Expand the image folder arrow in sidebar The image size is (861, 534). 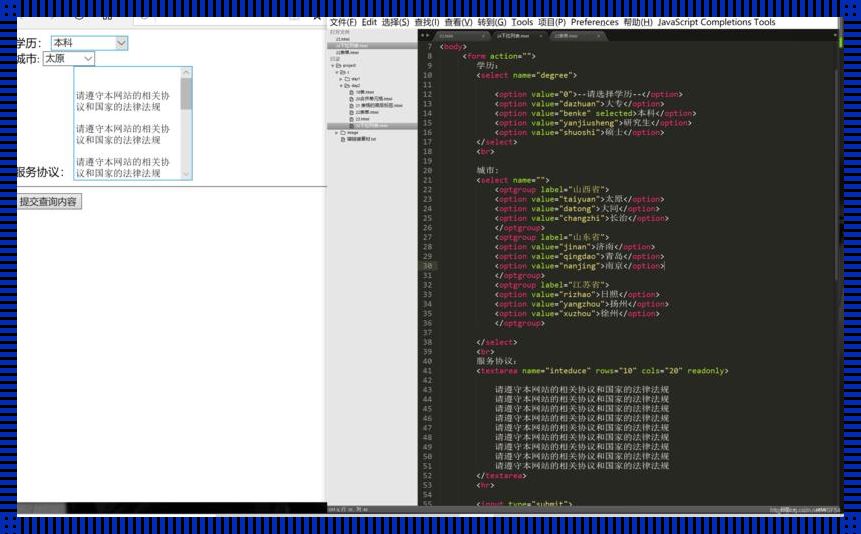pyautogui.click(x=337, y=132)
